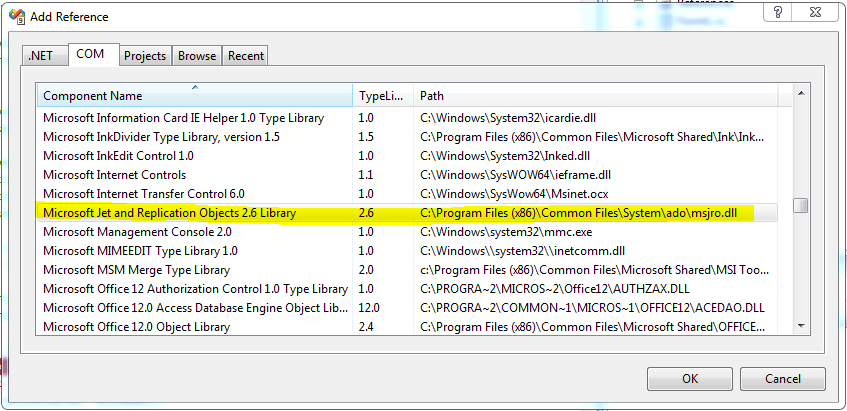Click the path C:\Windows\SysWow64\Msinet.ocx

pyautogui.click(x=514, y=193)
